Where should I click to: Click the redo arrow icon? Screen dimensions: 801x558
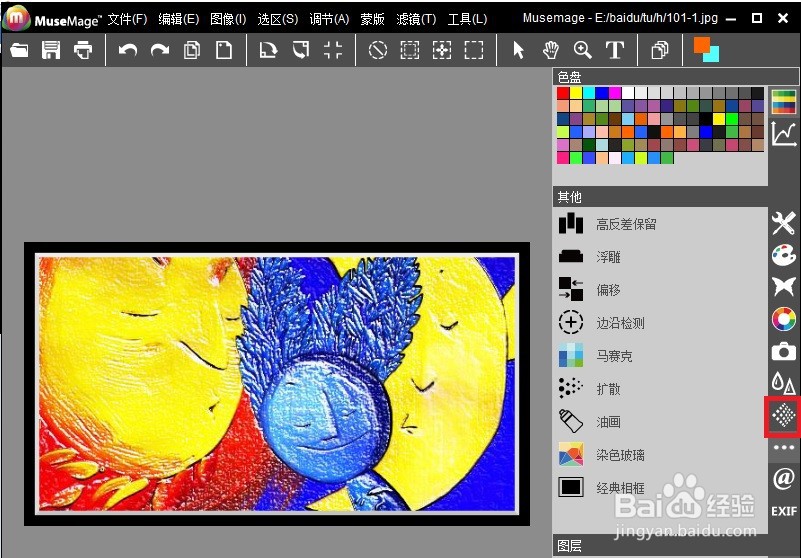[x=160, y=50]
